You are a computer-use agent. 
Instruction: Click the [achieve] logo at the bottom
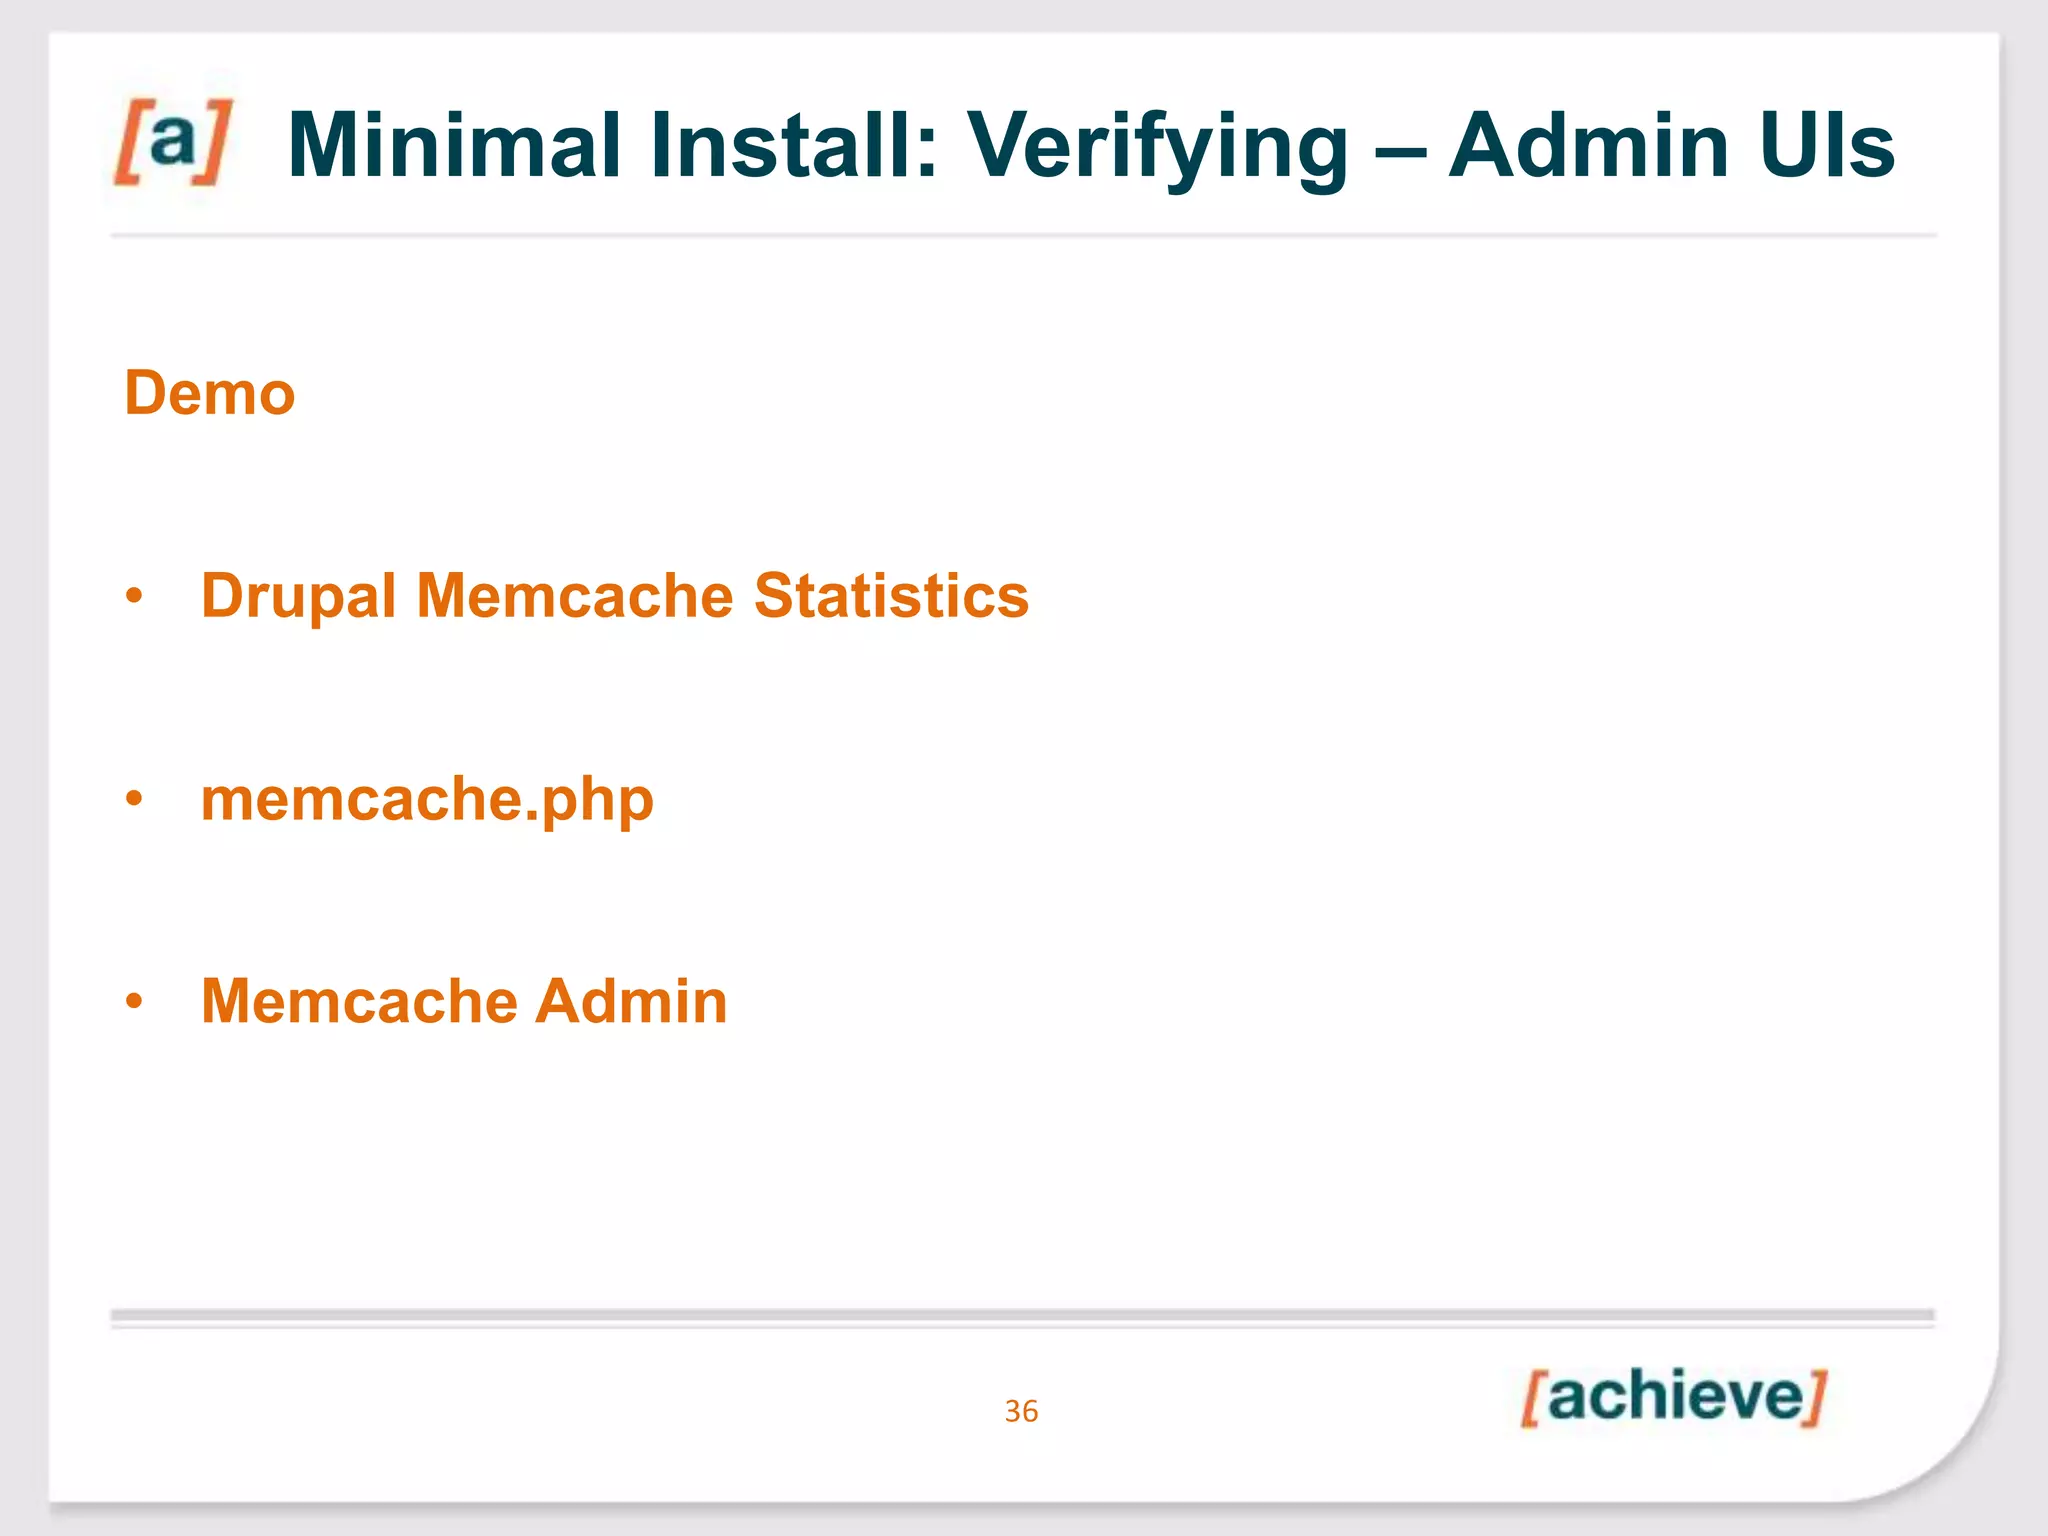(1674, 1396)
